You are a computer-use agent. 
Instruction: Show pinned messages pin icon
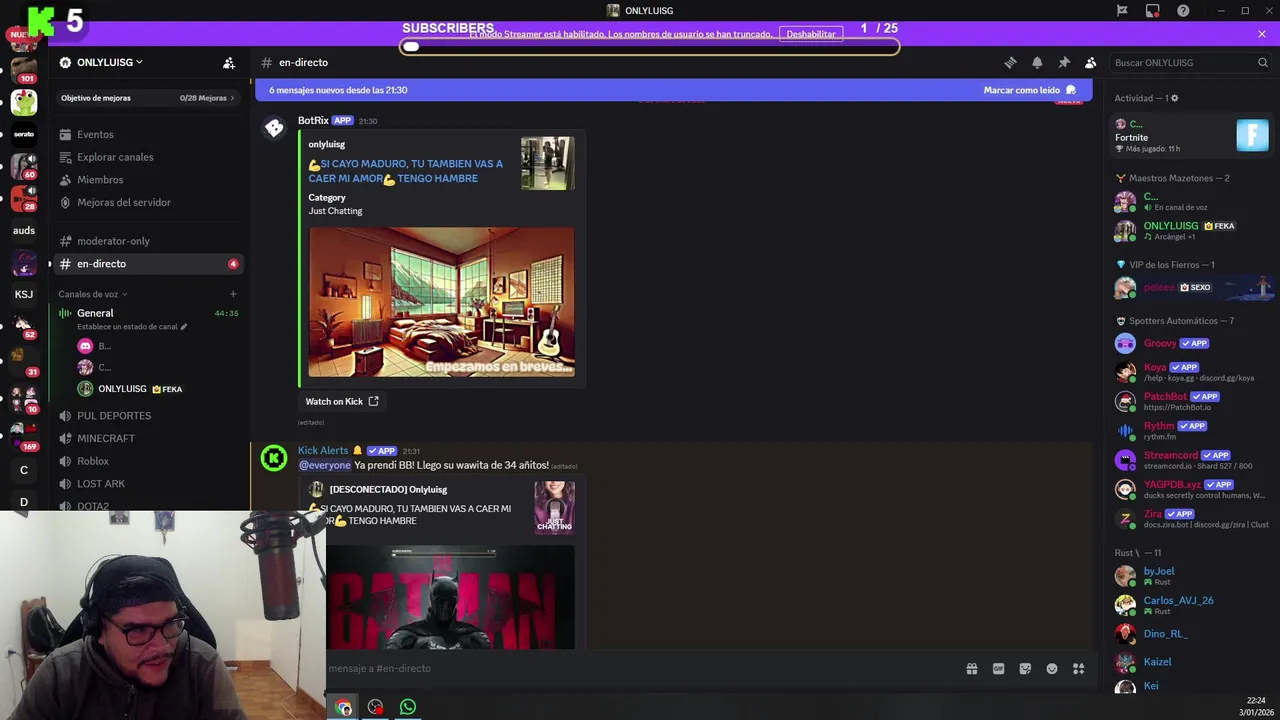pyautogui.click(x=1064, y=62)
